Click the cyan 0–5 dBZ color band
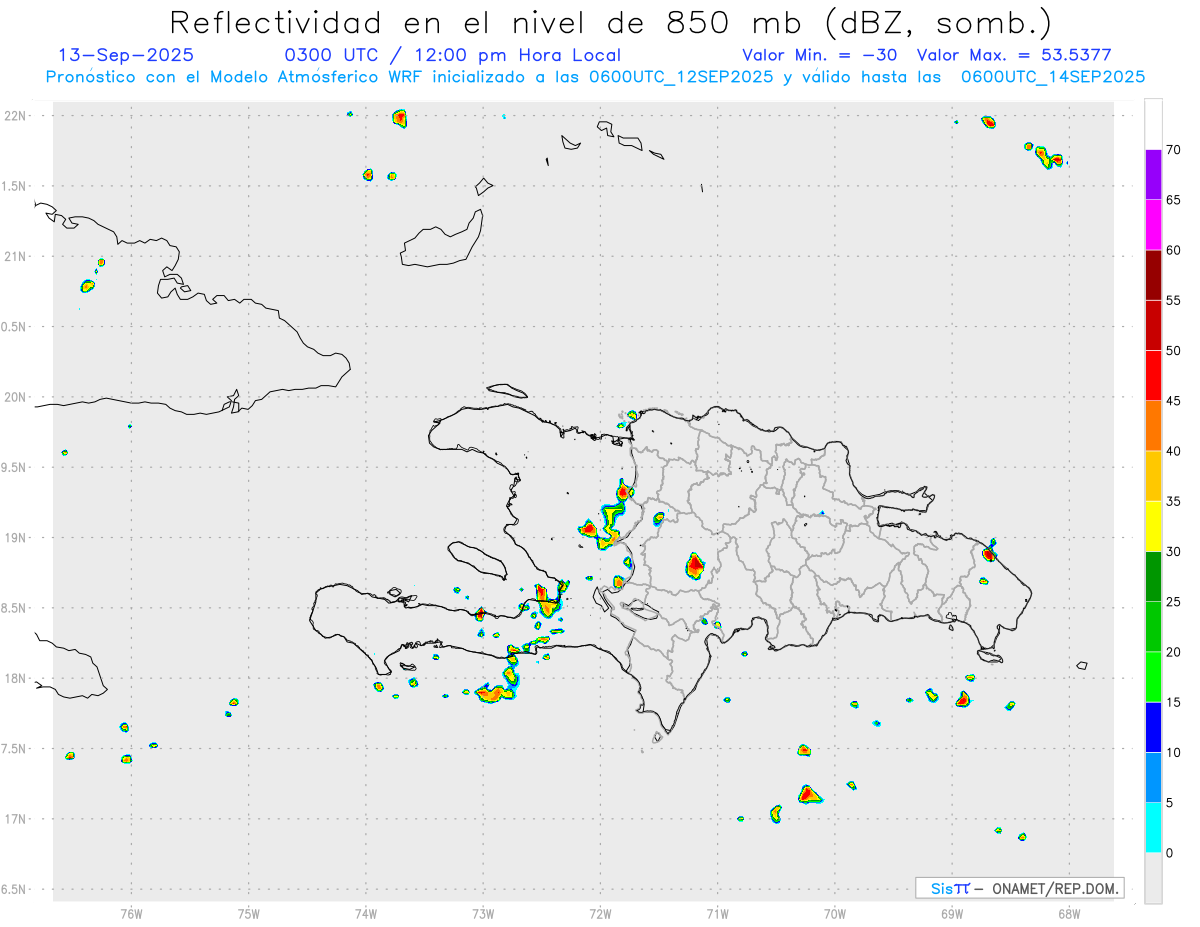The image size is (1200, 927). point(1153,828)
